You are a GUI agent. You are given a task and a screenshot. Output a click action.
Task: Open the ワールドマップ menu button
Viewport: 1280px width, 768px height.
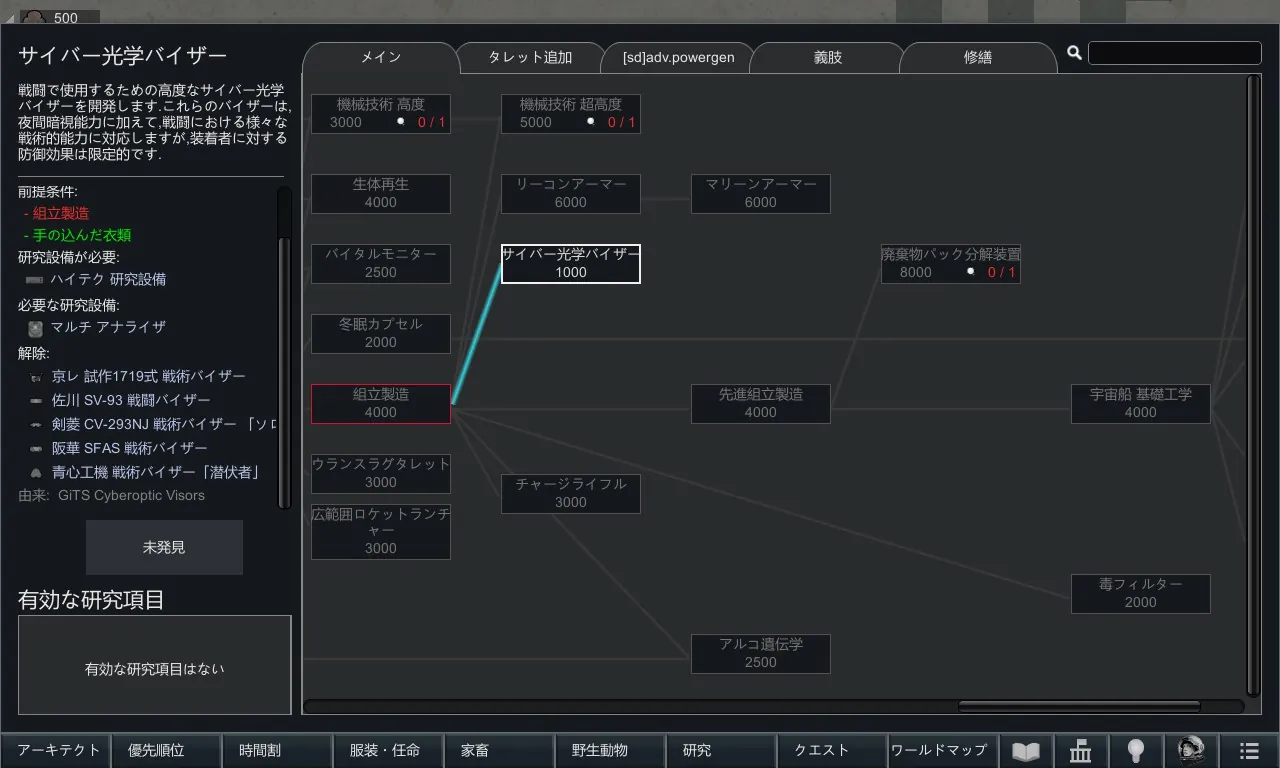click(x=938, y=750)
